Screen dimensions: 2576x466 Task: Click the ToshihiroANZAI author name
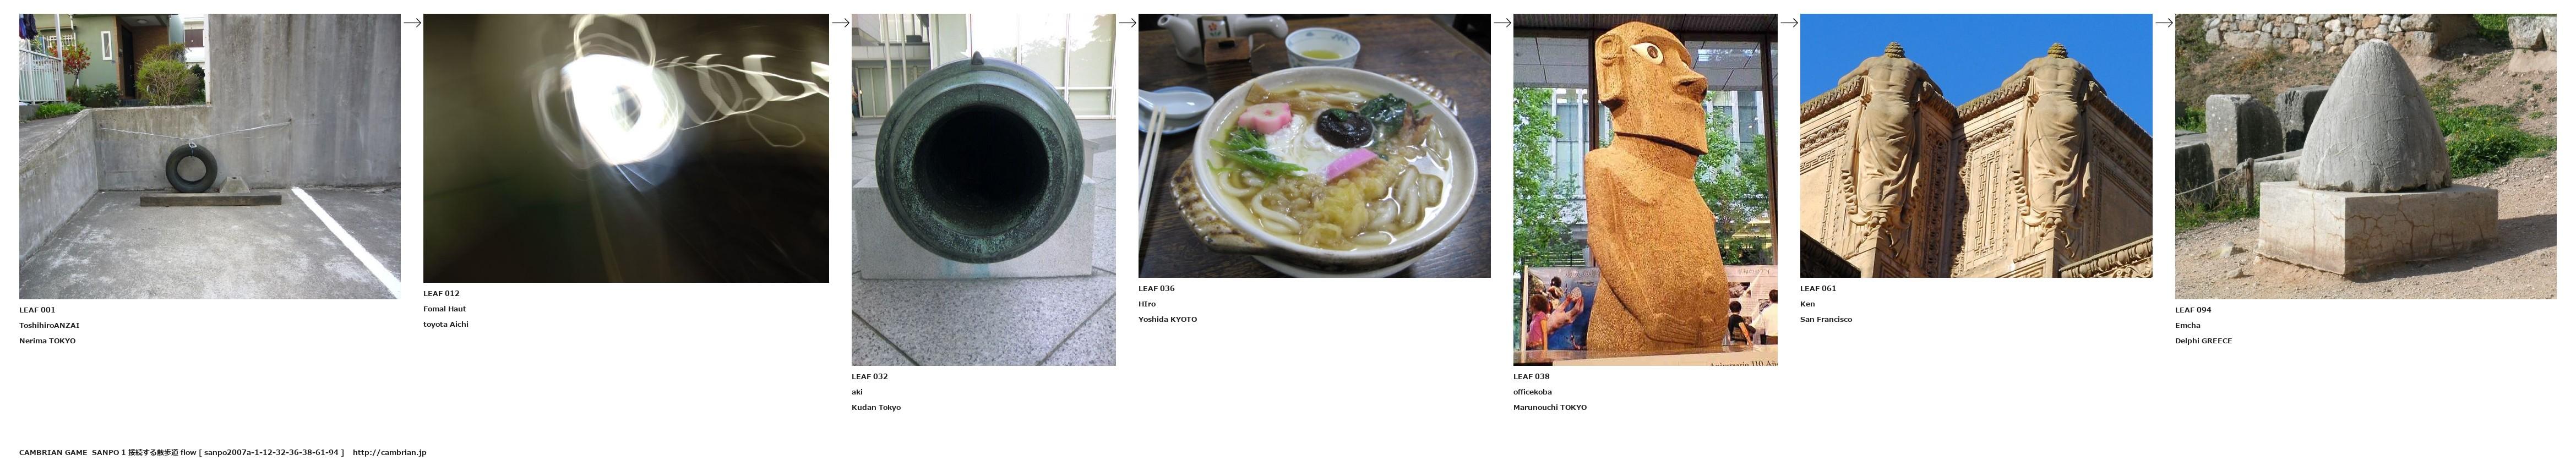(49, 326)
